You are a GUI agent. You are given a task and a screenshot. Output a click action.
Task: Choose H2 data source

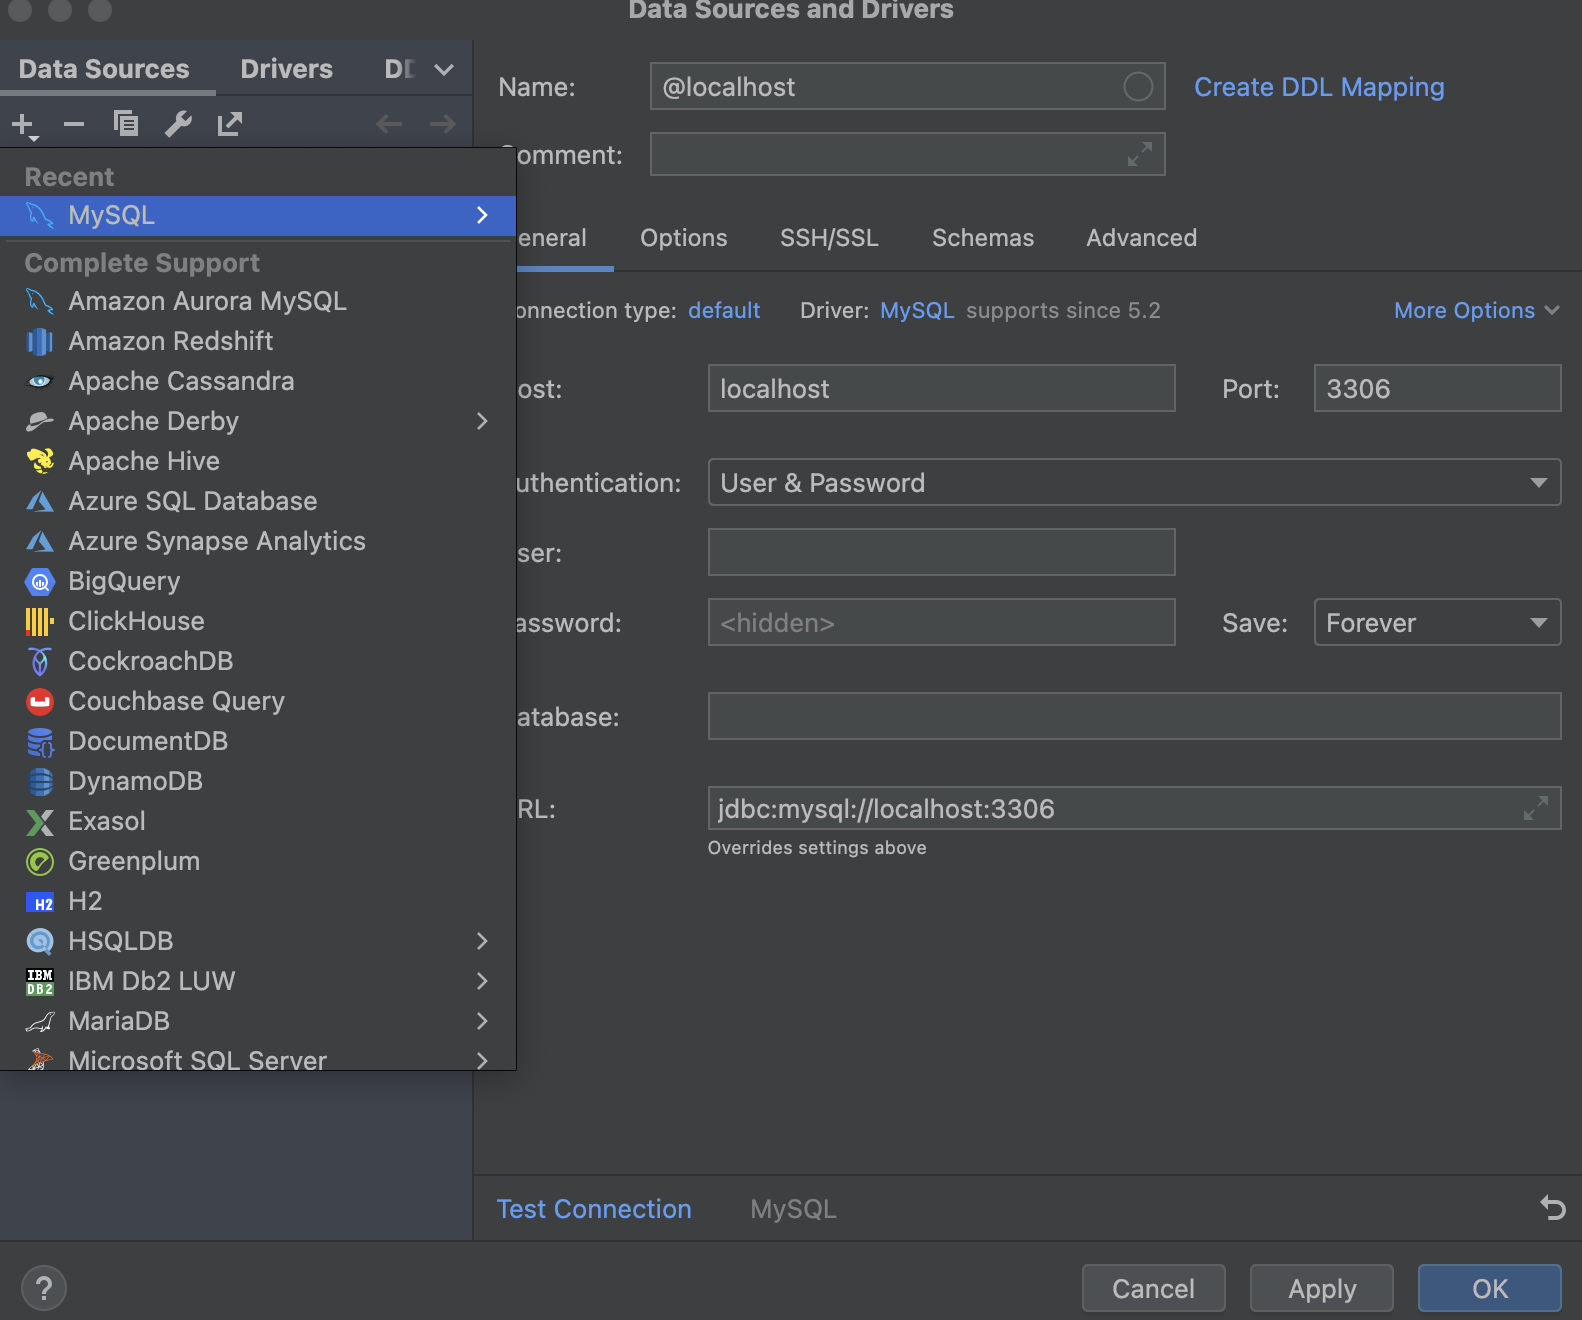point(258,901)
